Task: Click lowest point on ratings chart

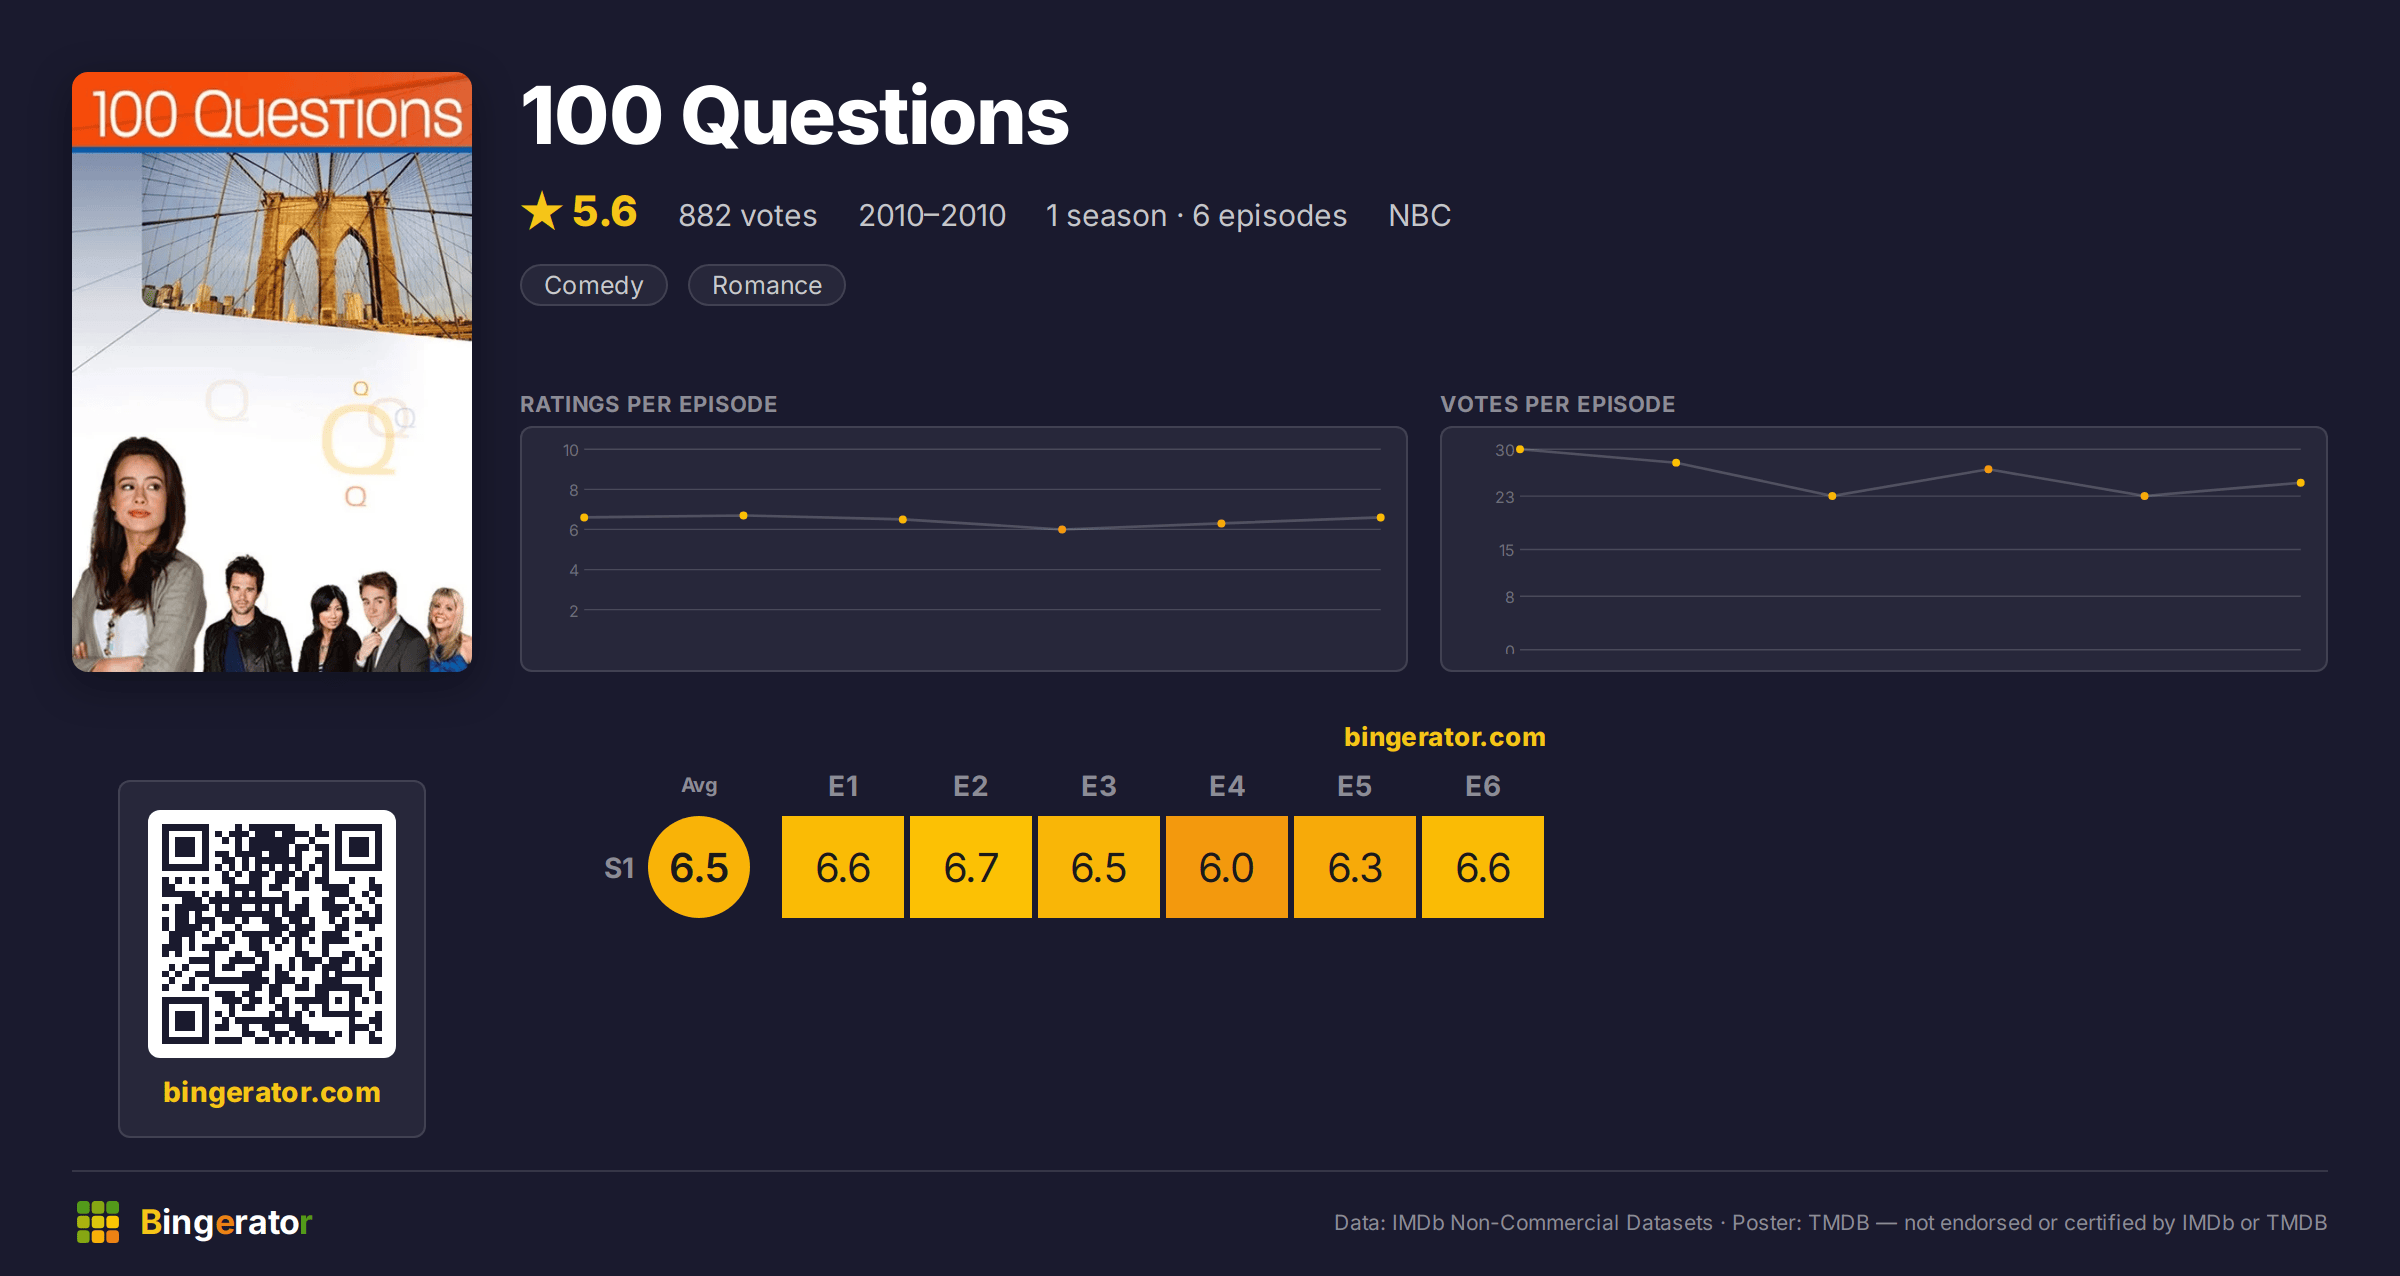Action: 1062,529
